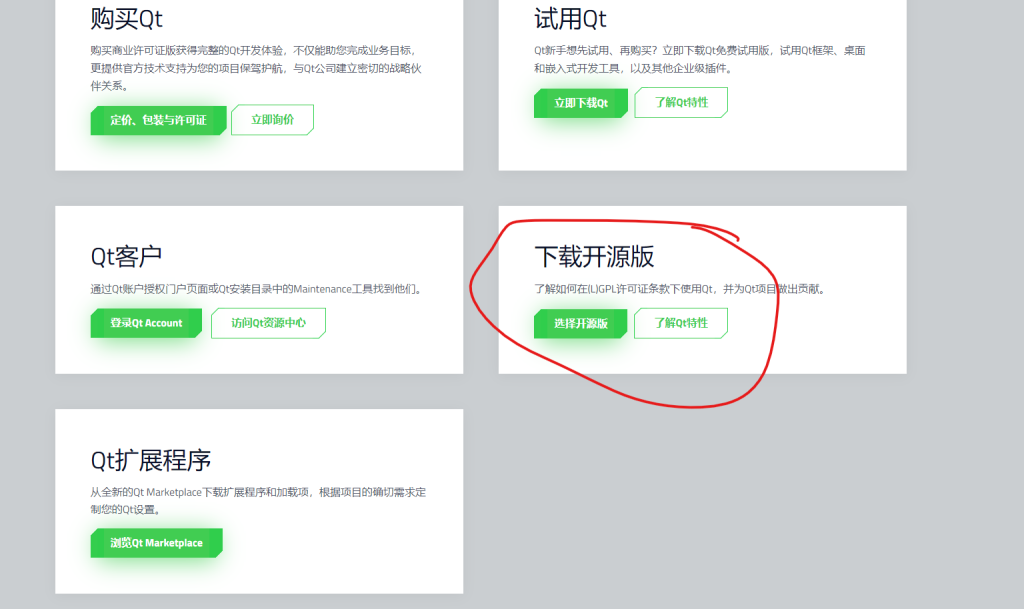This screenshot has height=609, width=1024.
Task: Open 了解Qt特性 under 下载开源版
Action: coord(681,323)
